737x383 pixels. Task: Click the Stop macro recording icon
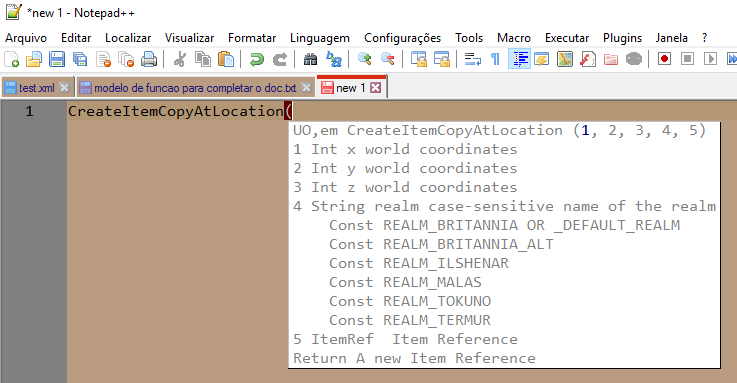click(x=687, y=59)
